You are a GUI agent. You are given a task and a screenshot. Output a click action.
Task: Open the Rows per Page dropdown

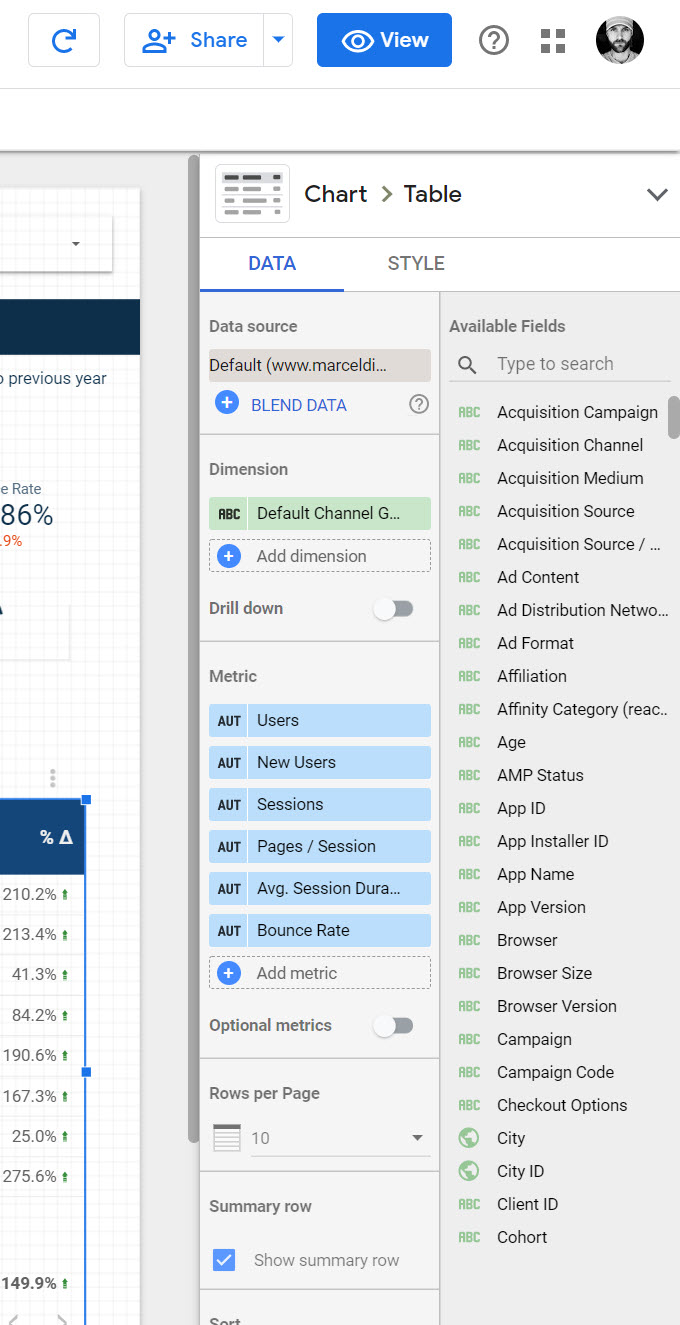tap(417, 1138)
